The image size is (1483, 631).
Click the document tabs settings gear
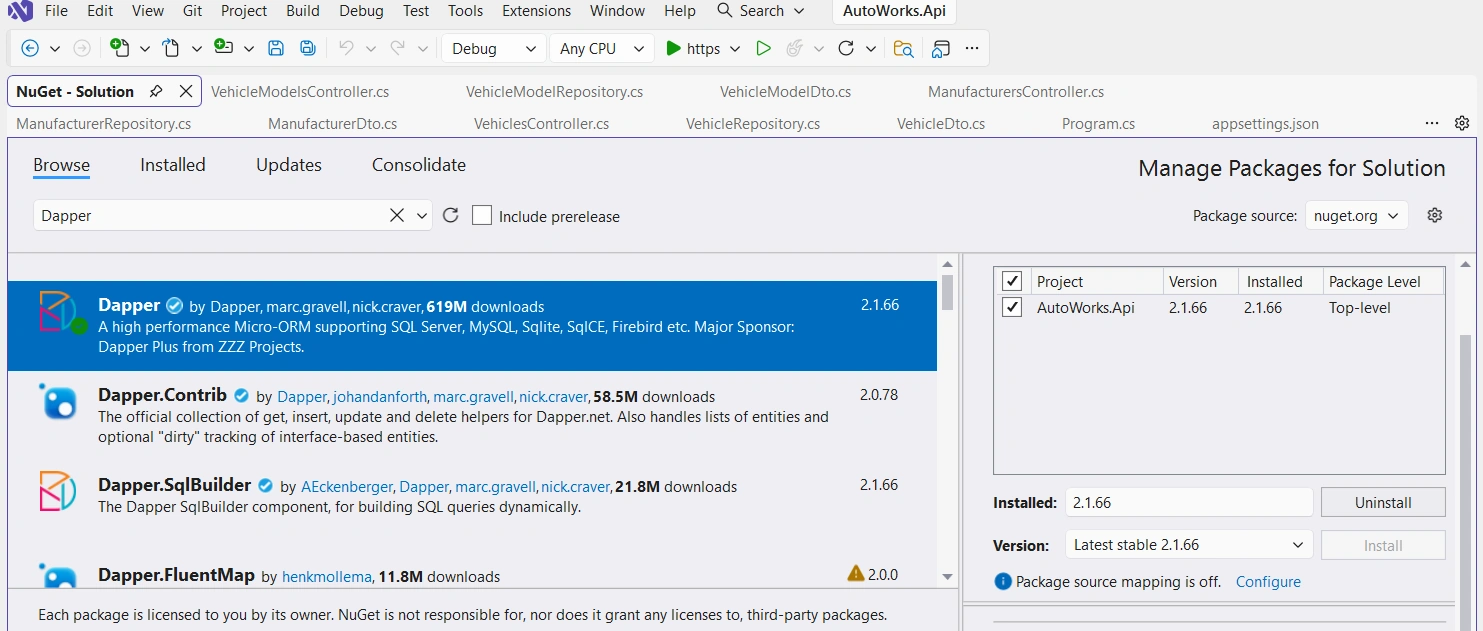1462,123
